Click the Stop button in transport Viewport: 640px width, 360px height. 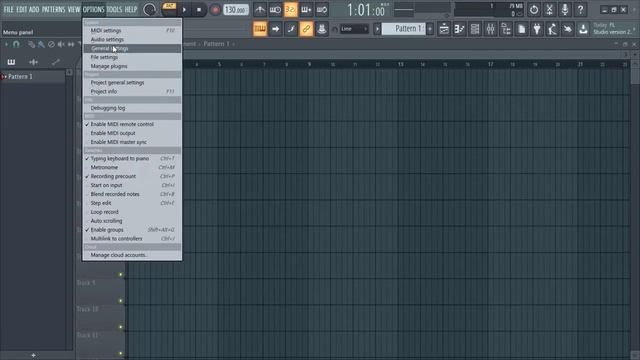[199, 9]
